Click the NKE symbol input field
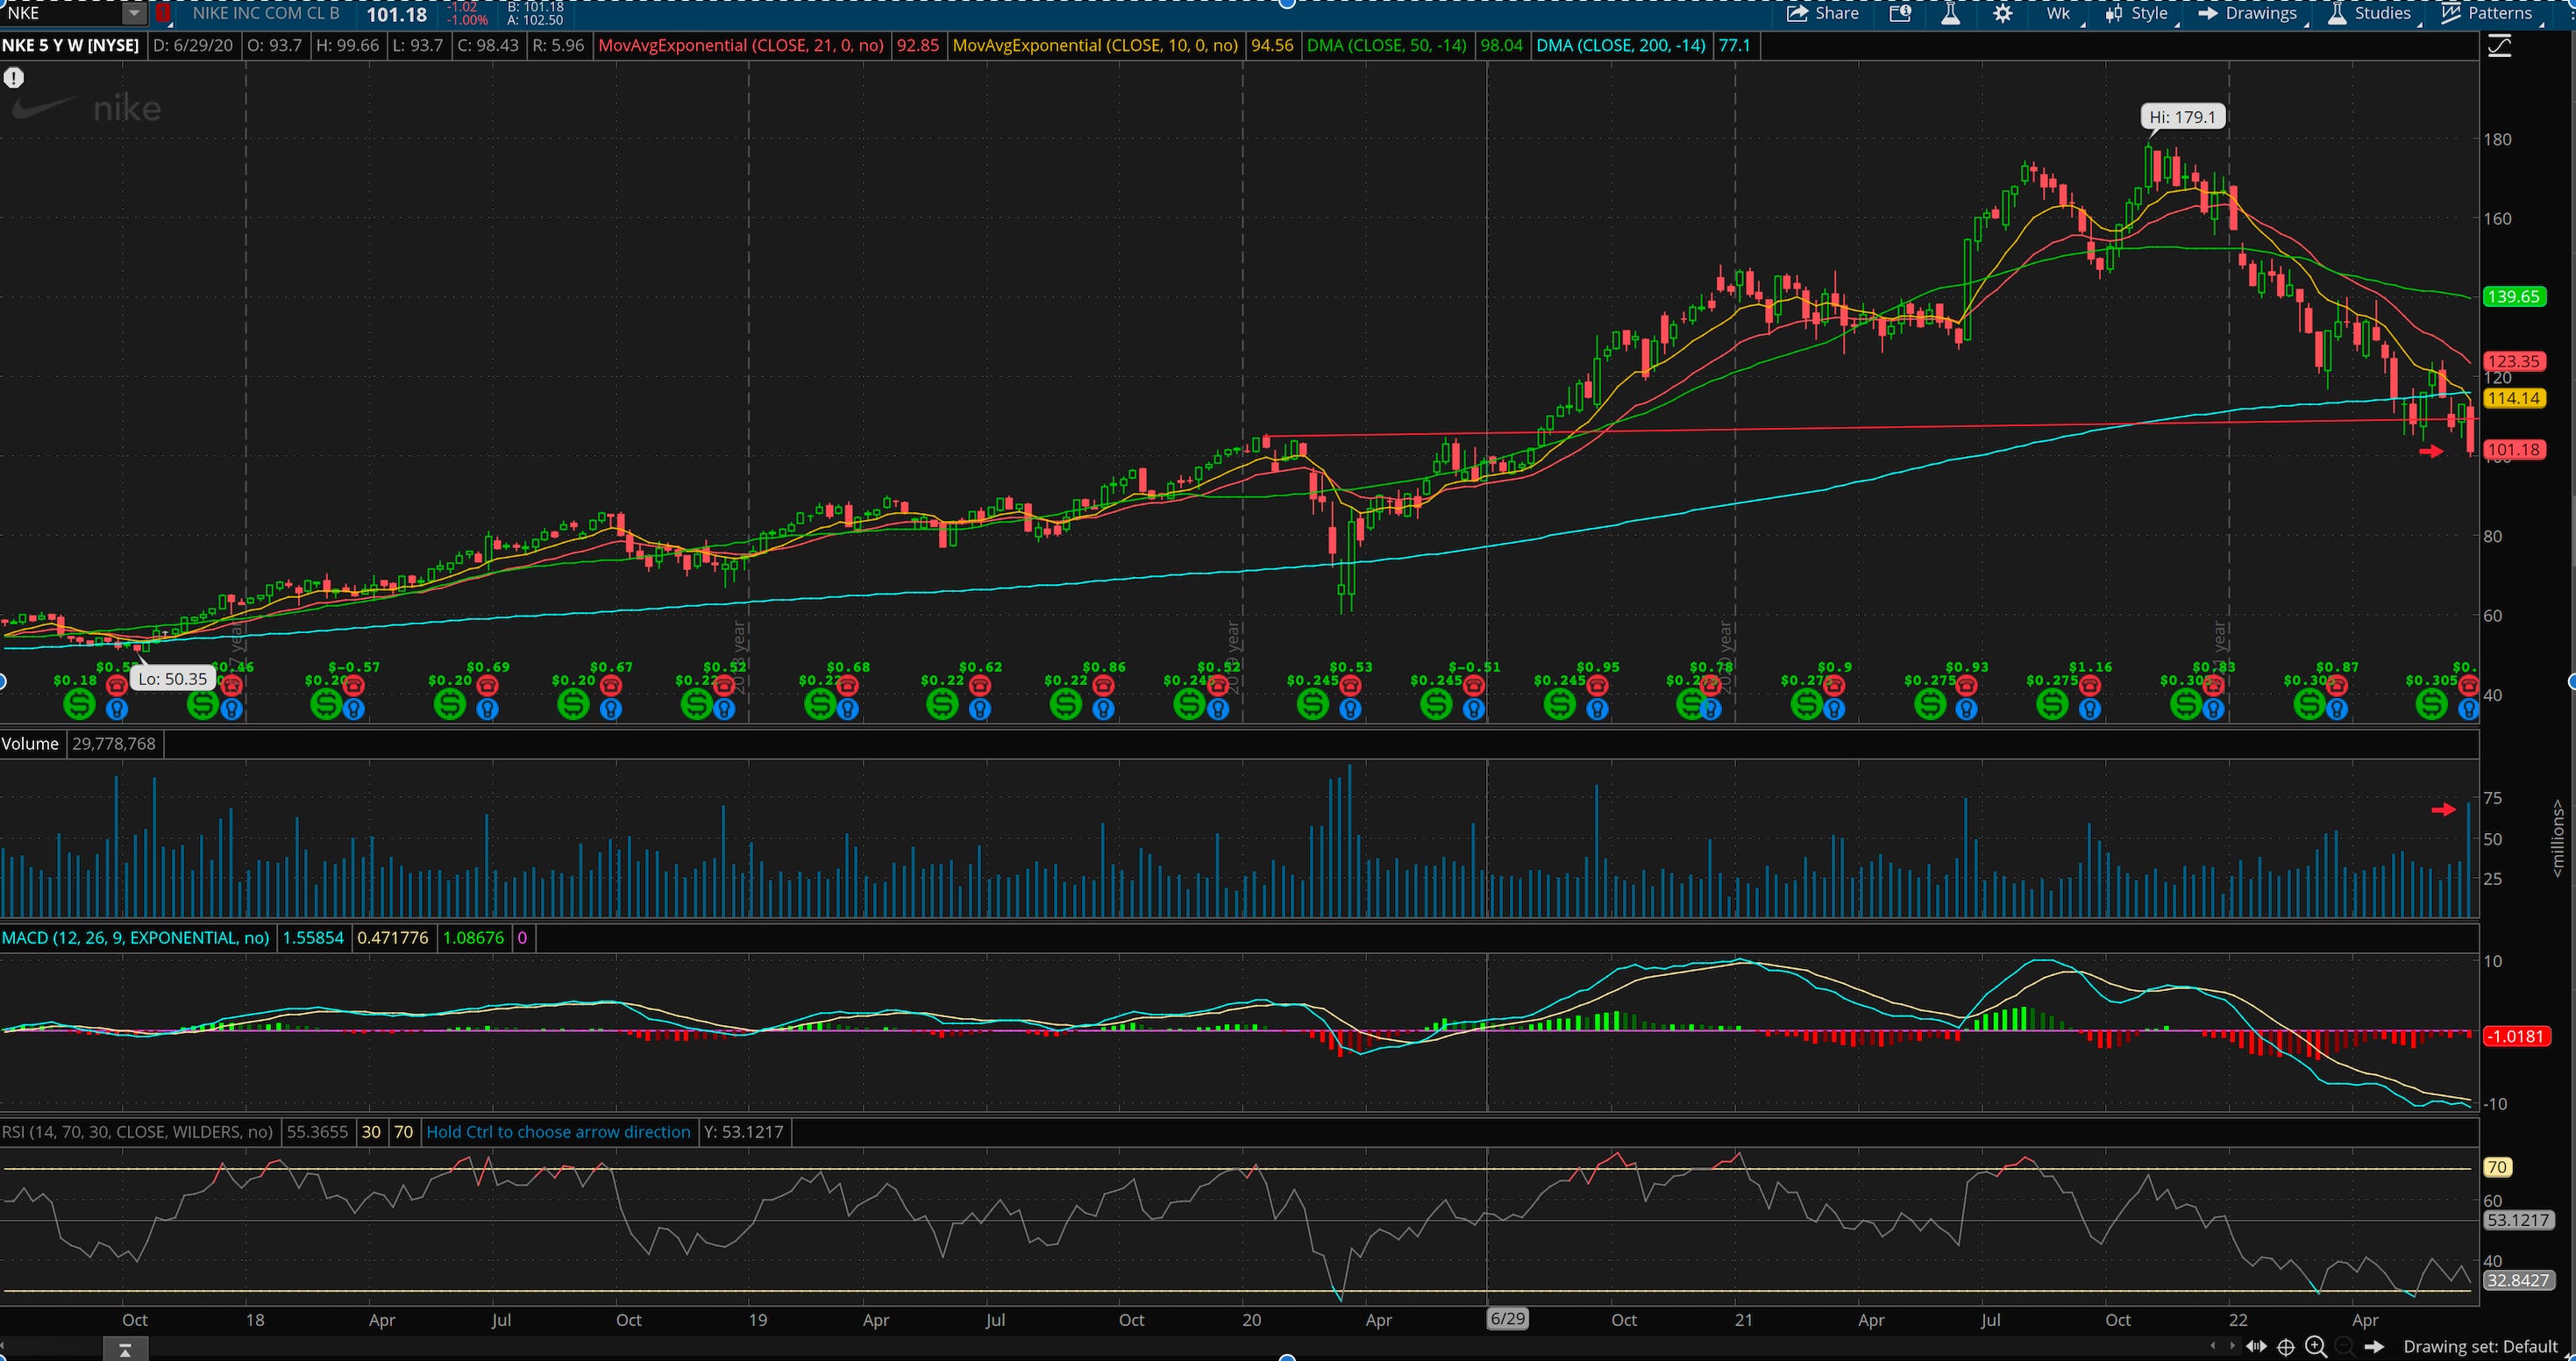Viewport: 2576px width, 1361px height. (60, 14)
